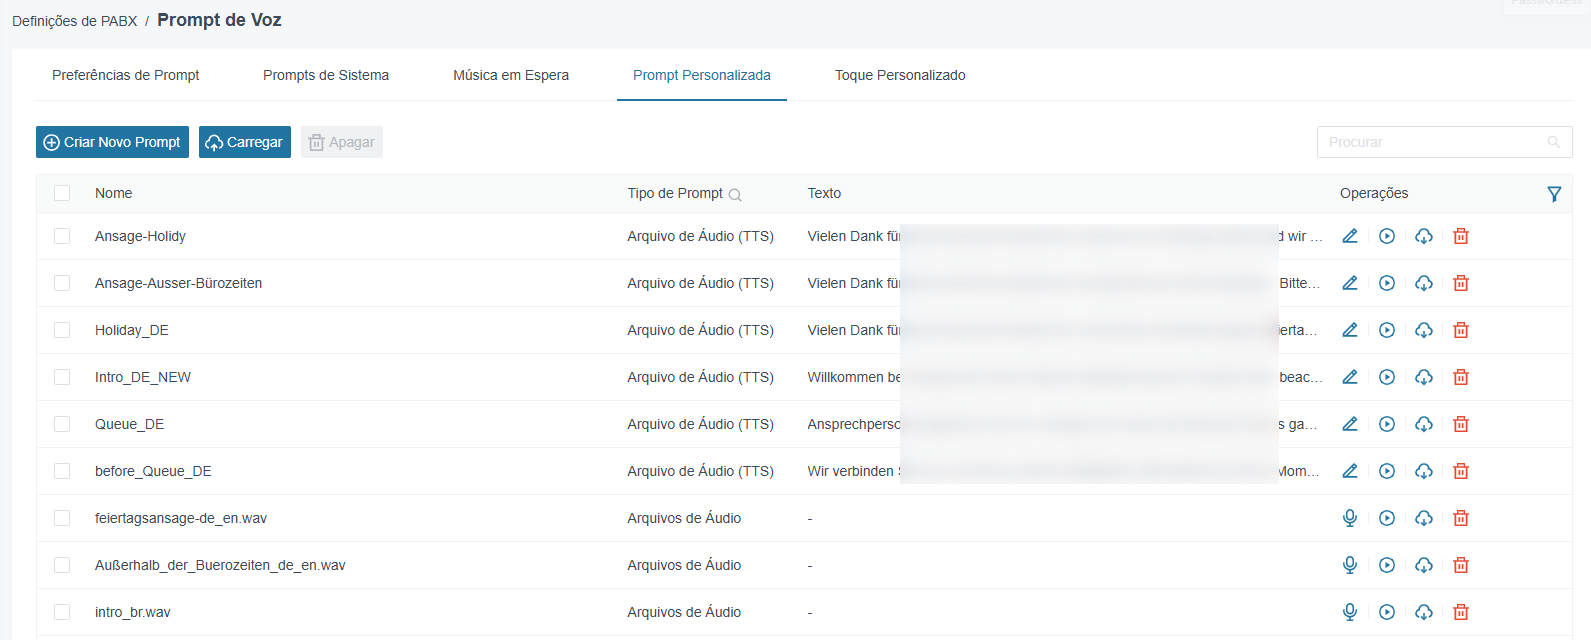Focus the Procurar search field
The height and width of the screenshot is (640, 1591).
1444,142
